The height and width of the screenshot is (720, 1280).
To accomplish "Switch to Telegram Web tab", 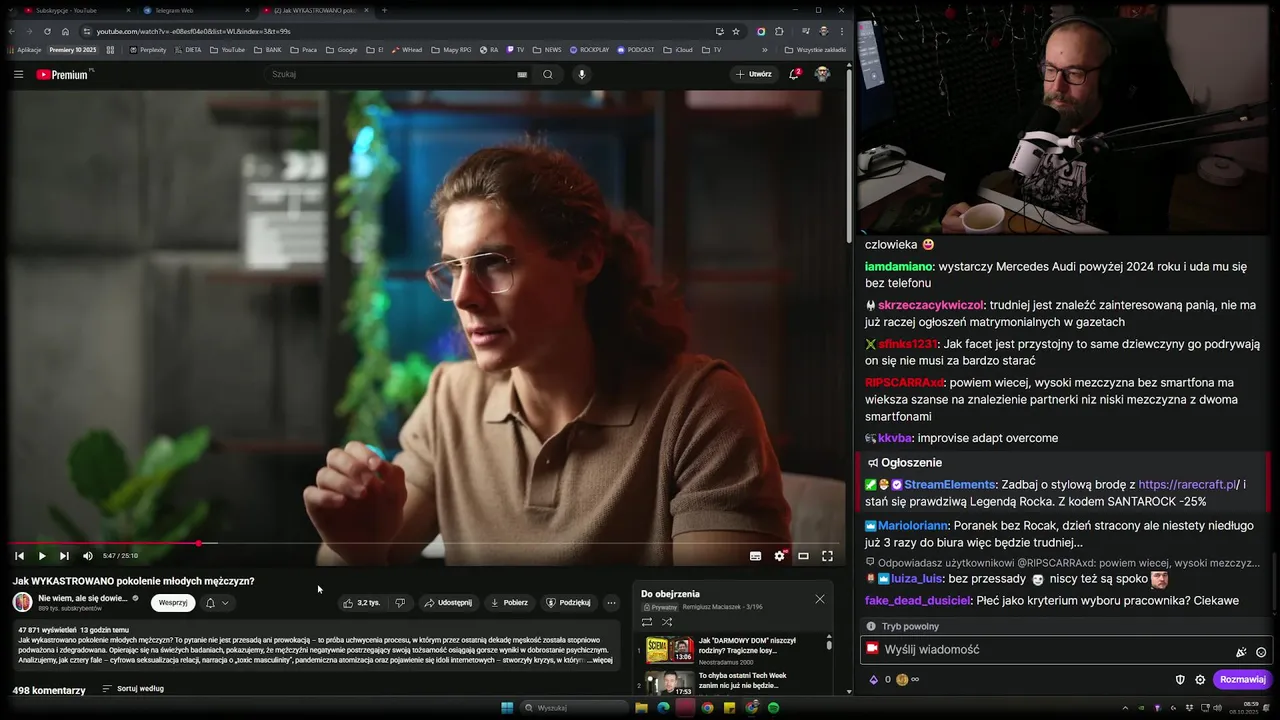I will [x=191, y=10].
